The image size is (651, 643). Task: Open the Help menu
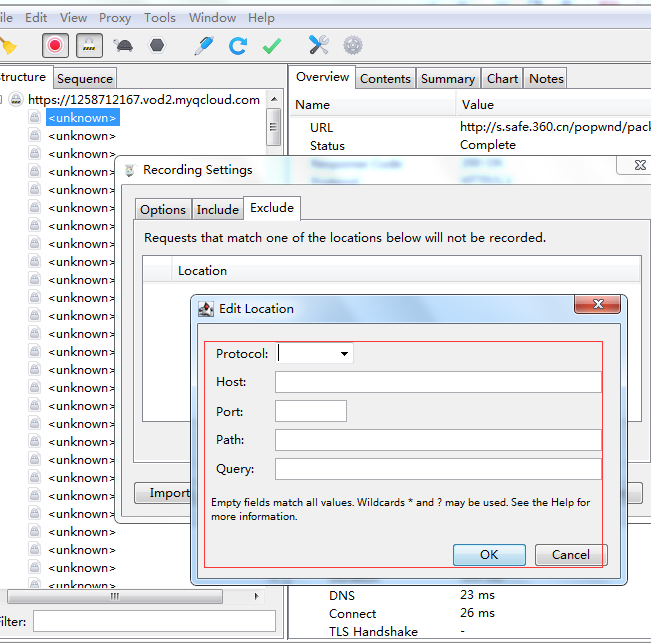click(x=262, y=18)
